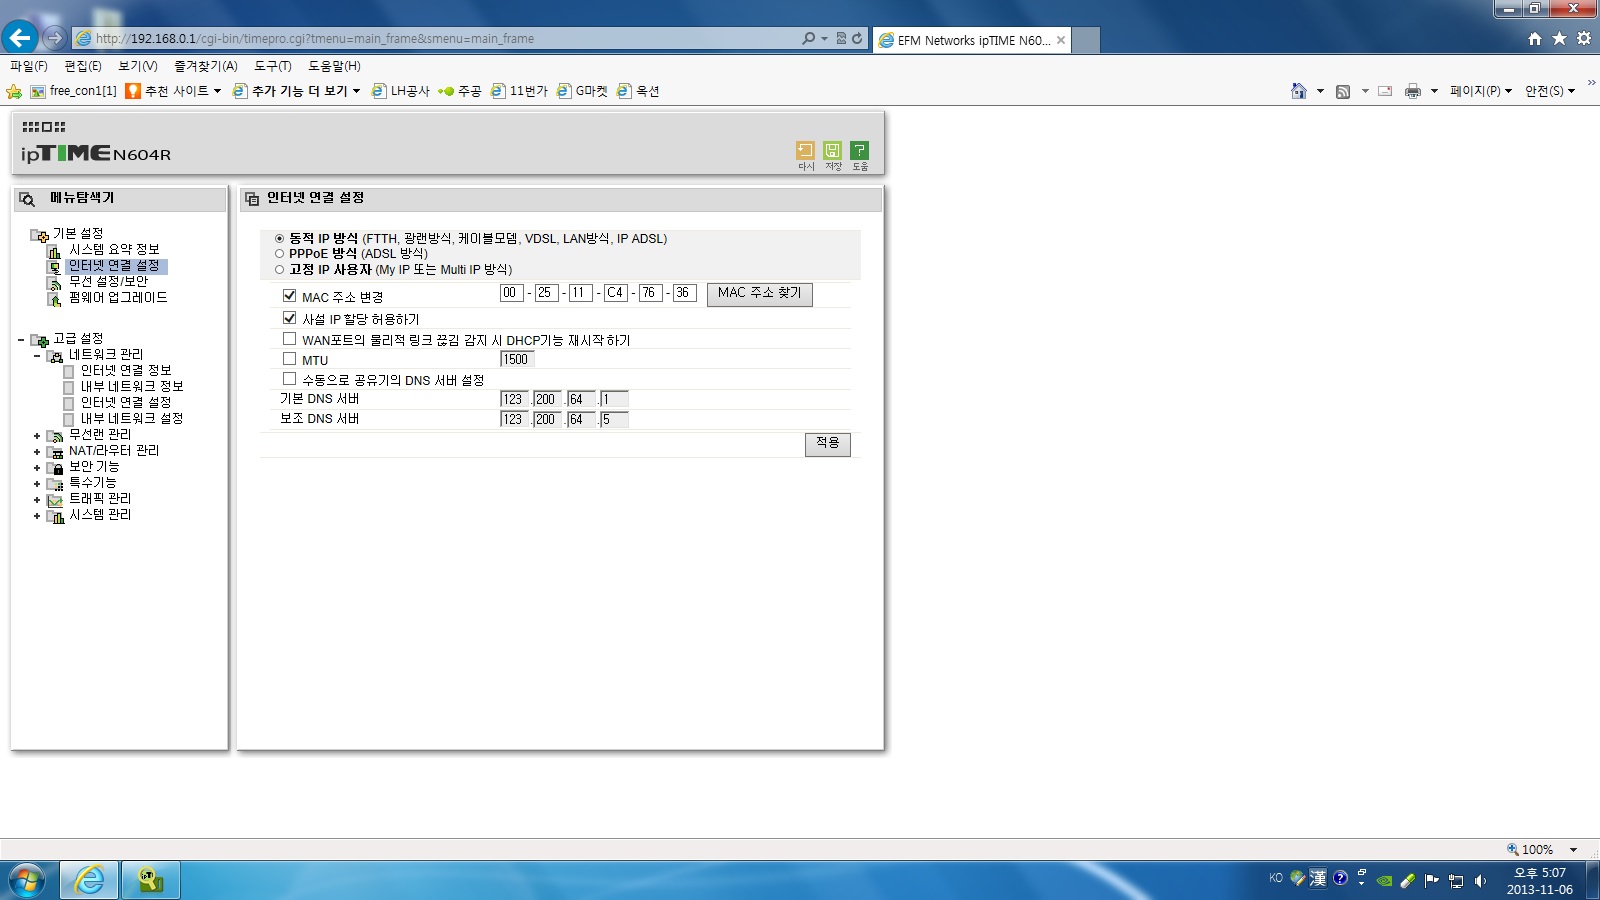This screenshot has height=900, width=1600.
Task: Open the Favorites star icon at top right
Action: [x=1559, y=39]
